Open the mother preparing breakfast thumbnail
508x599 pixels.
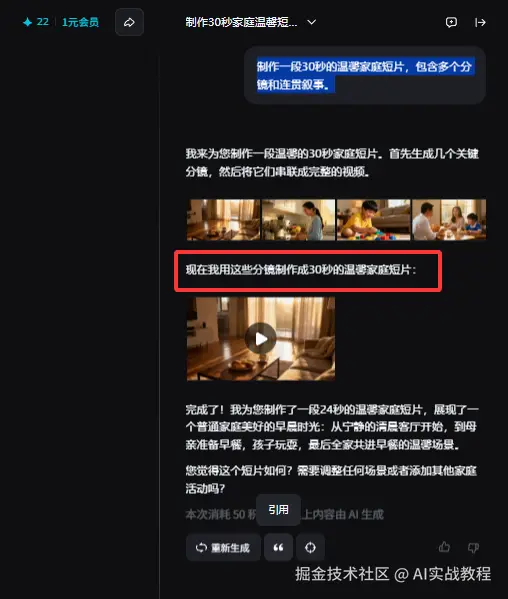pos(298,220)
